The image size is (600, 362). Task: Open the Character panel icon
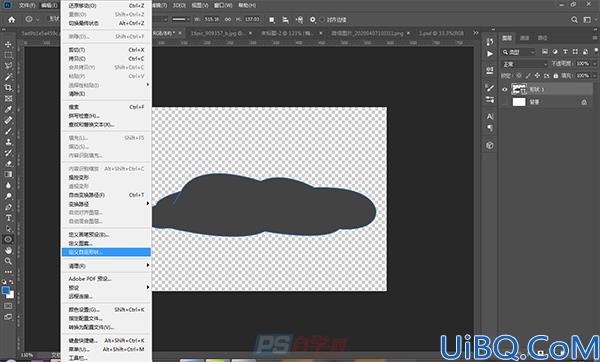coord(490,116)
